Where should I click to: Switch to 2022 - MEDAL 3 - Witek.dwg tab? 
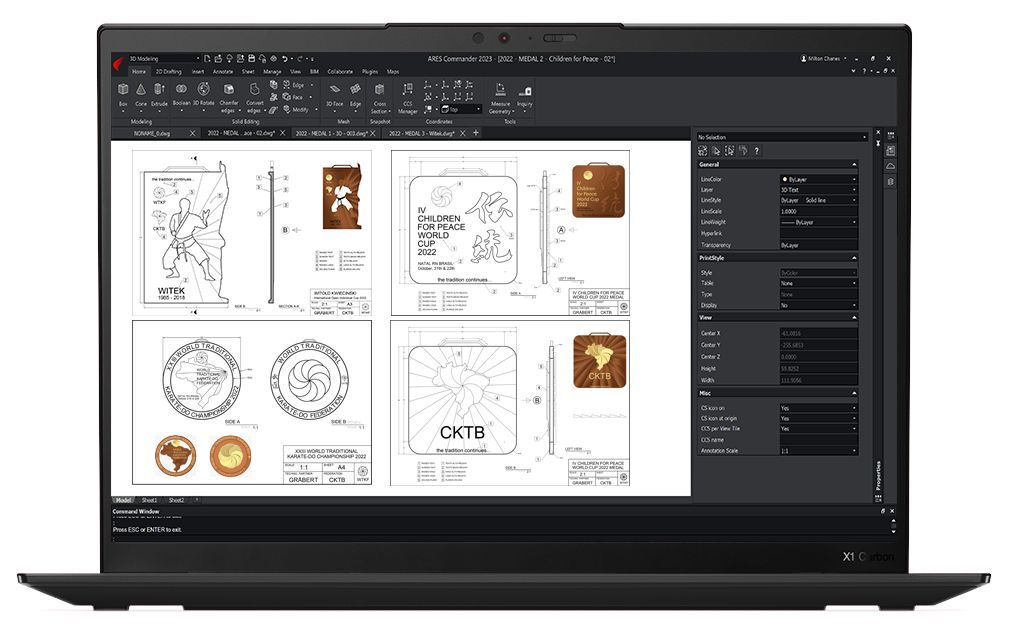(x=422, y=133)
